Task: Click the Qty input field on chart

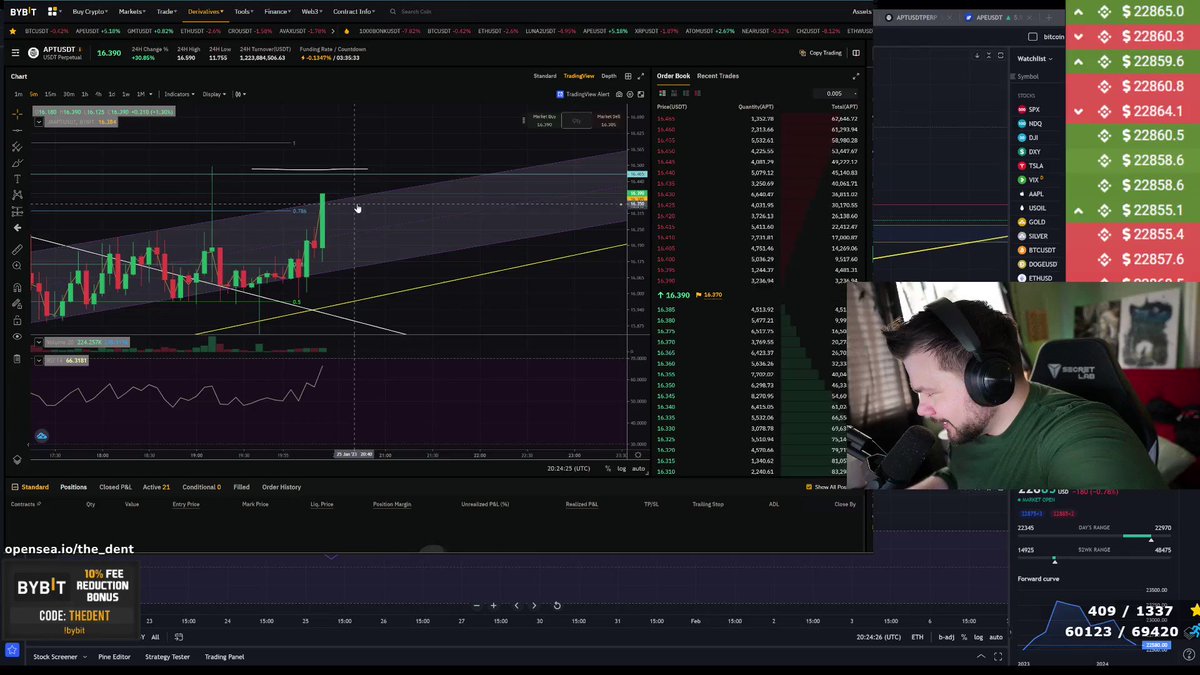Action: [576, 120]
